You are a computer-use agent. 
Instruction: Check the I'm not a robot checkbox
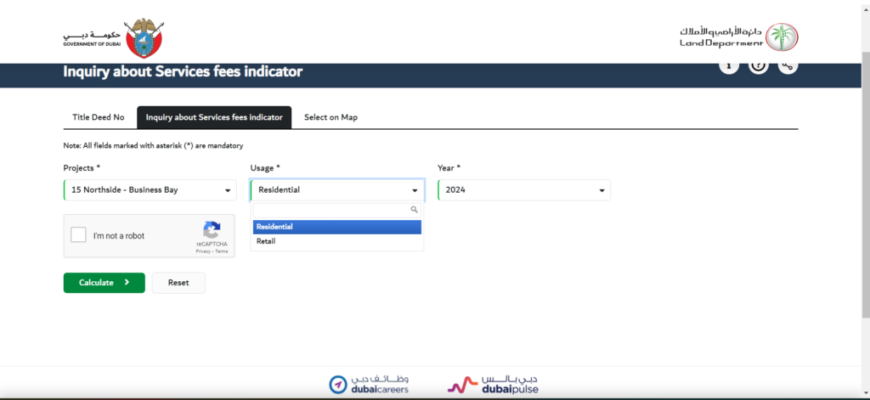79,236
